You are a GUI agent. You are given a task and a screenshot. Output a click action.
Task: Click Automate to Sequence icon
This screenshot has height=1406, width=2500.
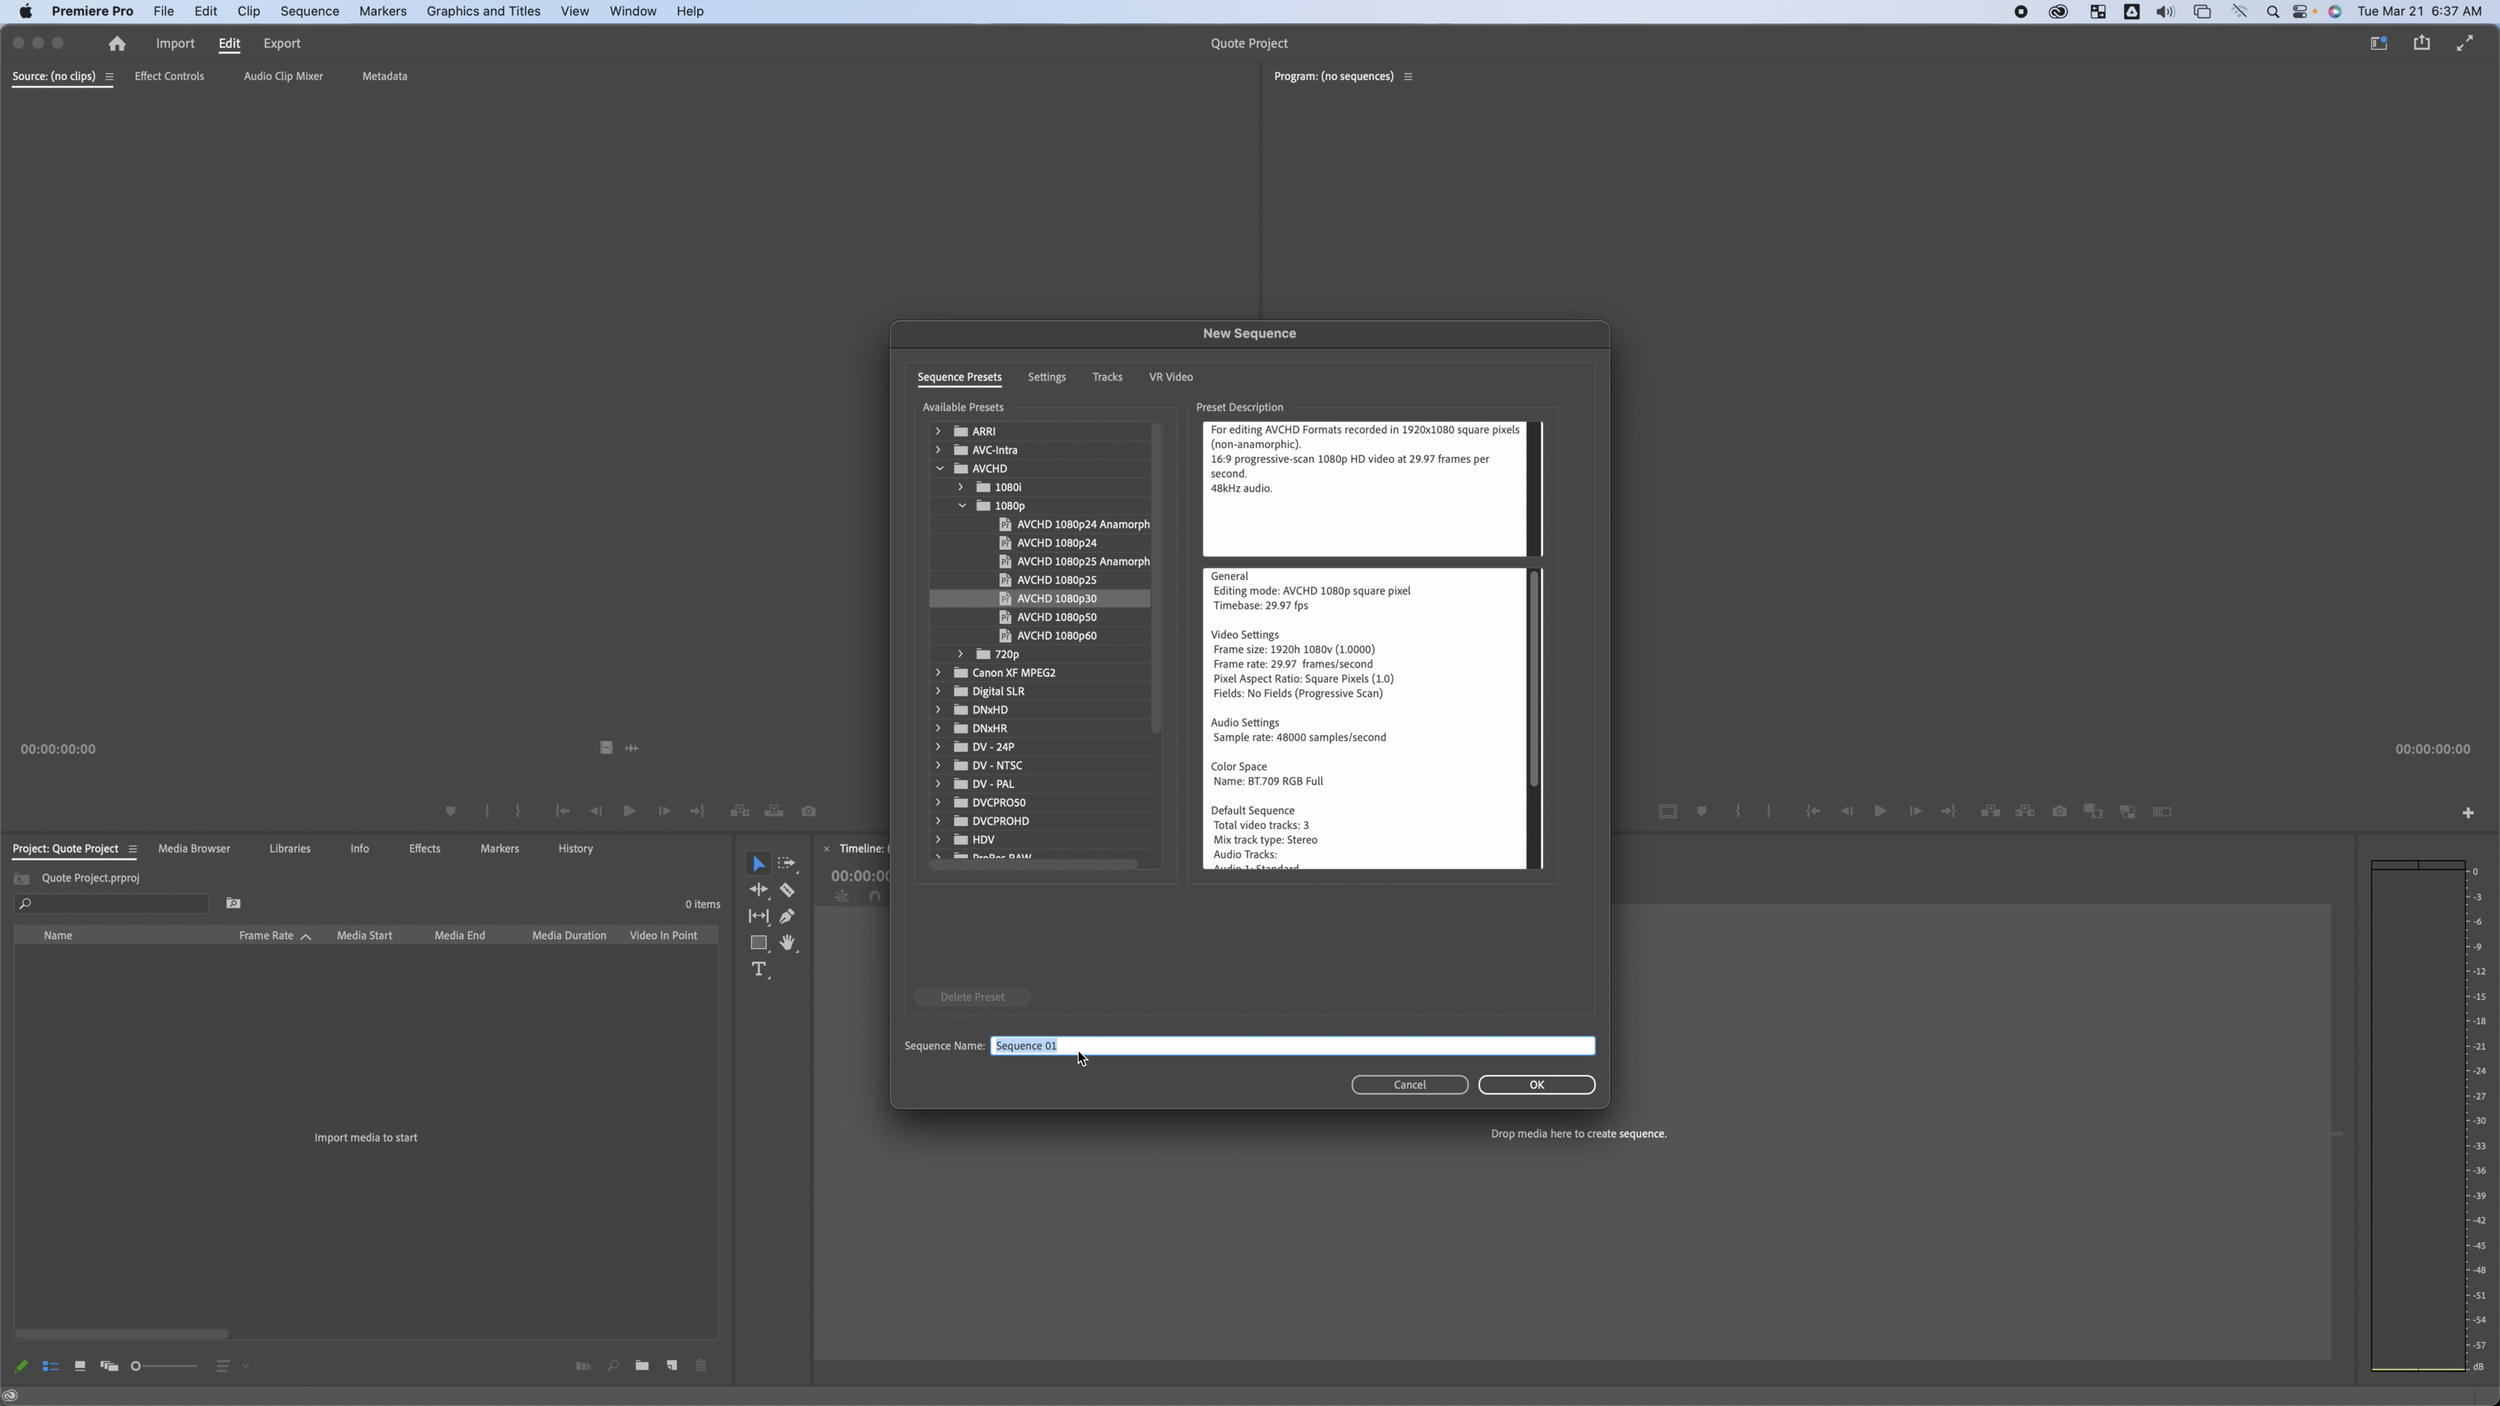click(583, 1366)
